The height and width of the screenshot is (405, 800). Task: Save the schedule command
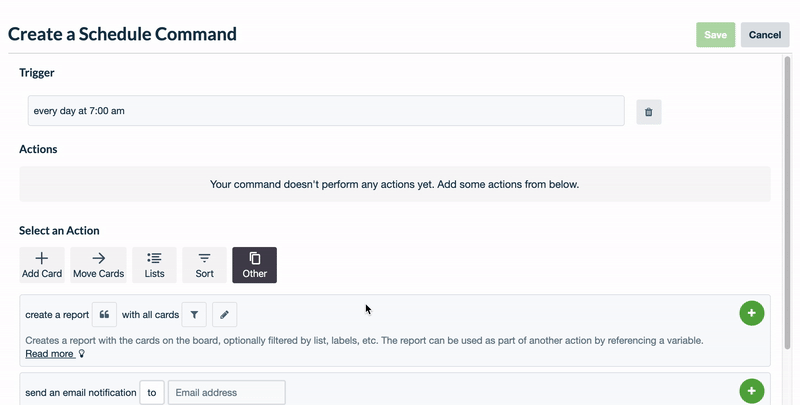pos(715,35)
